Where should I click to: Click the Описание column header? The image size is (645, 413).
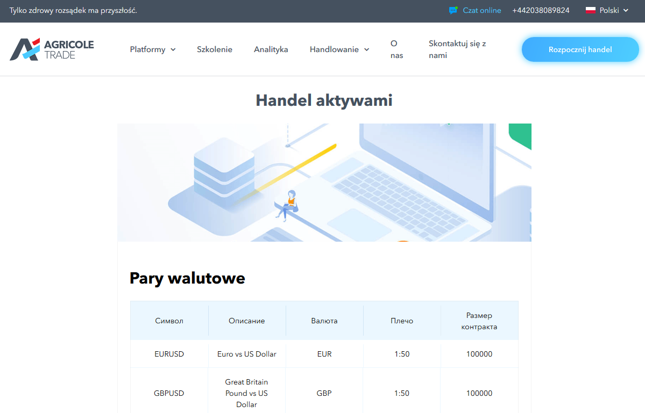(x=247, y=321)
